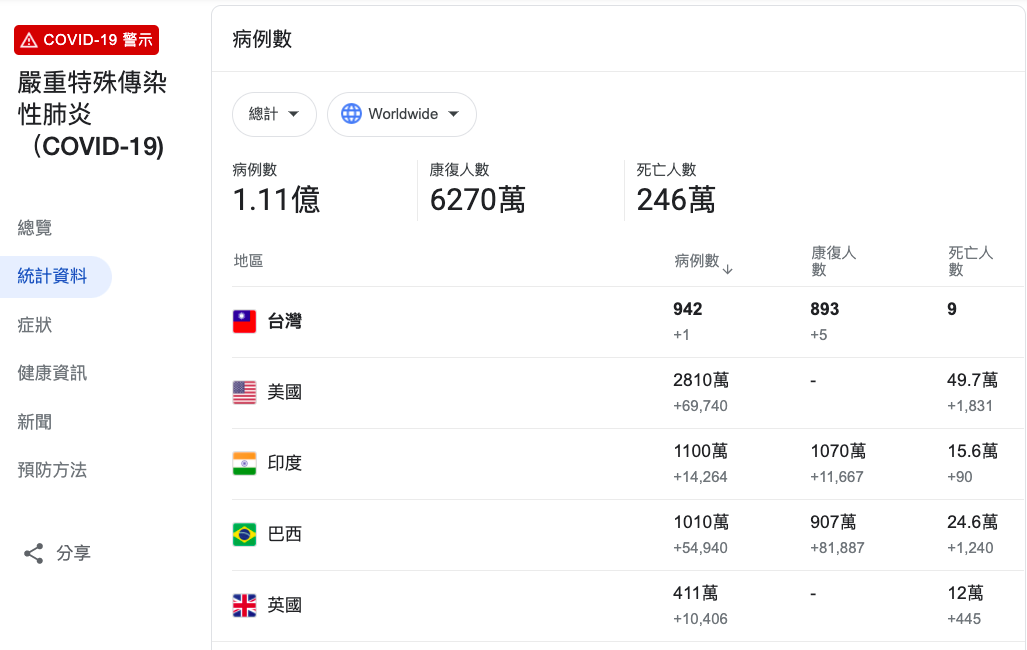Open the 健康資訊 health info section
Screen dimensions: 1027x650
pyautogui.click(x=52, y=373)
